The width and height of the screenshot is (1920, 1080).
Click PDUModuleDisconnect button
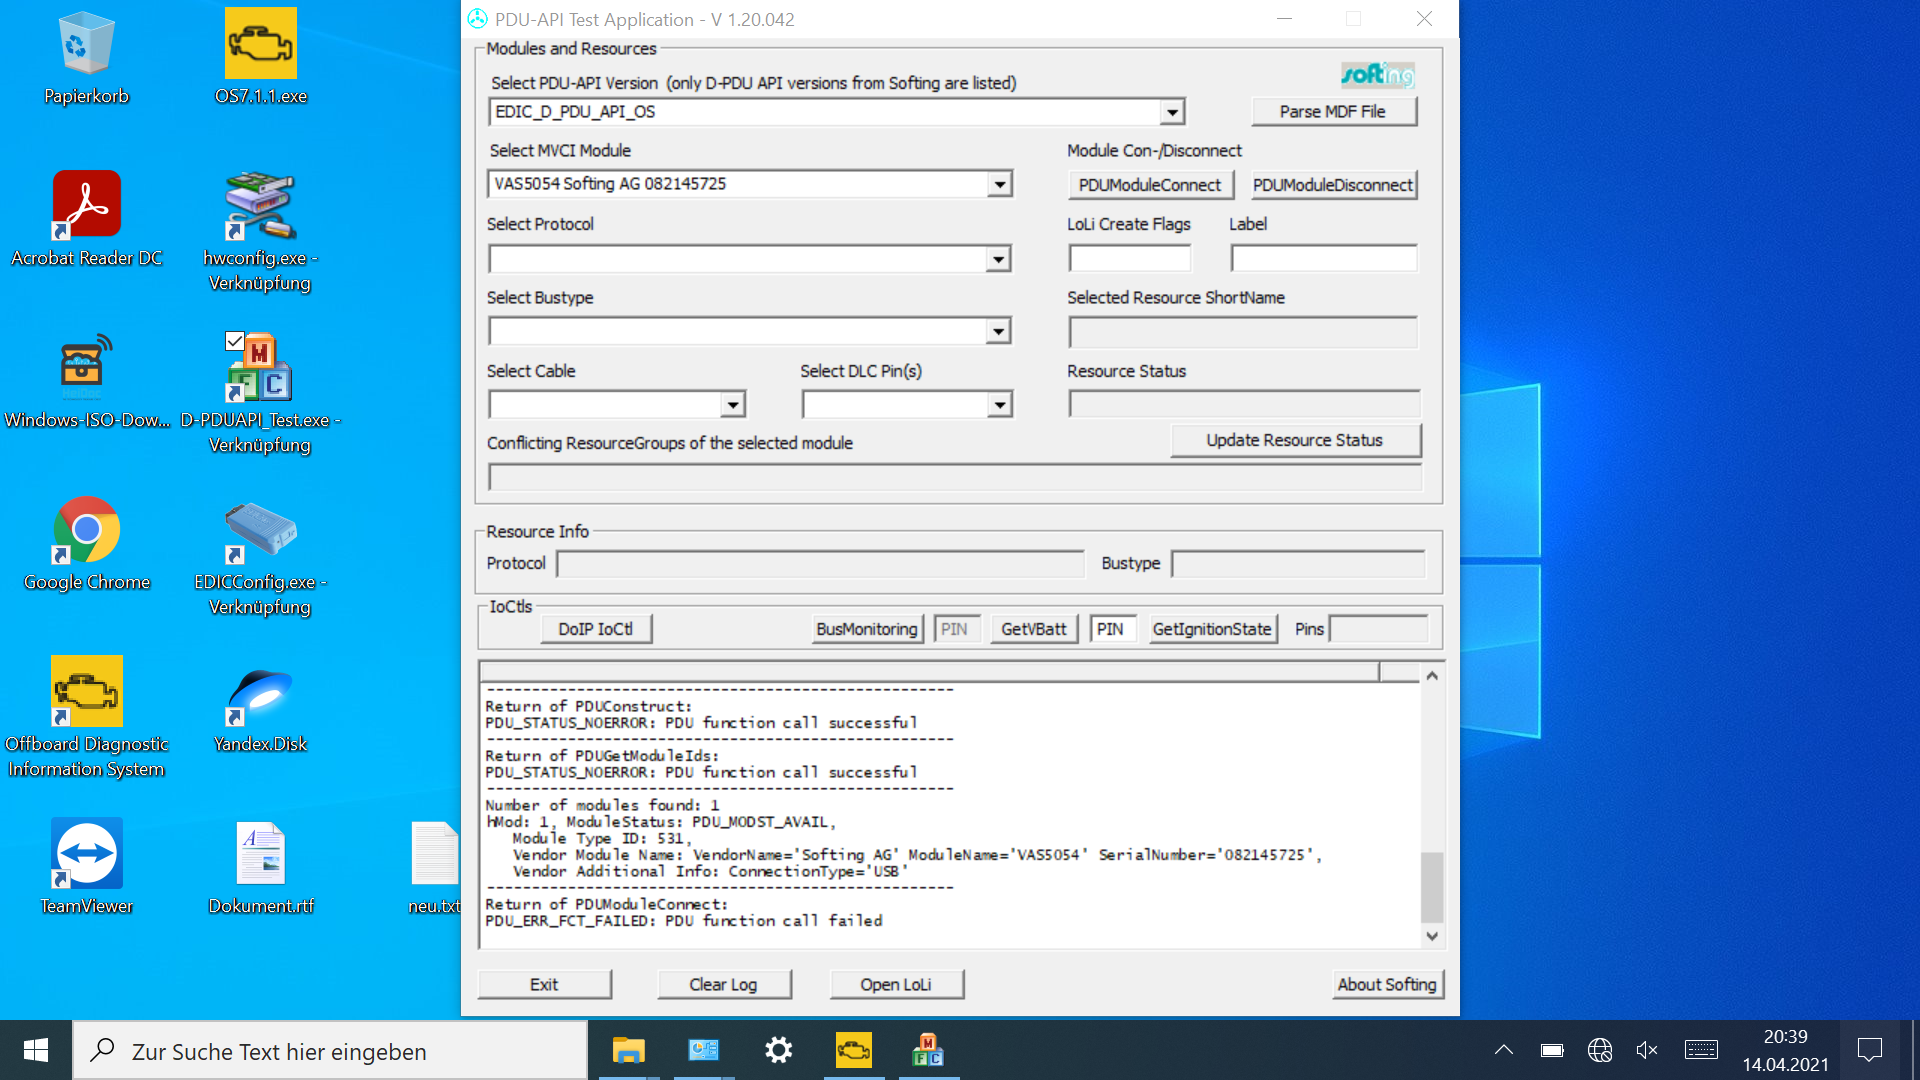[1334, 185]
